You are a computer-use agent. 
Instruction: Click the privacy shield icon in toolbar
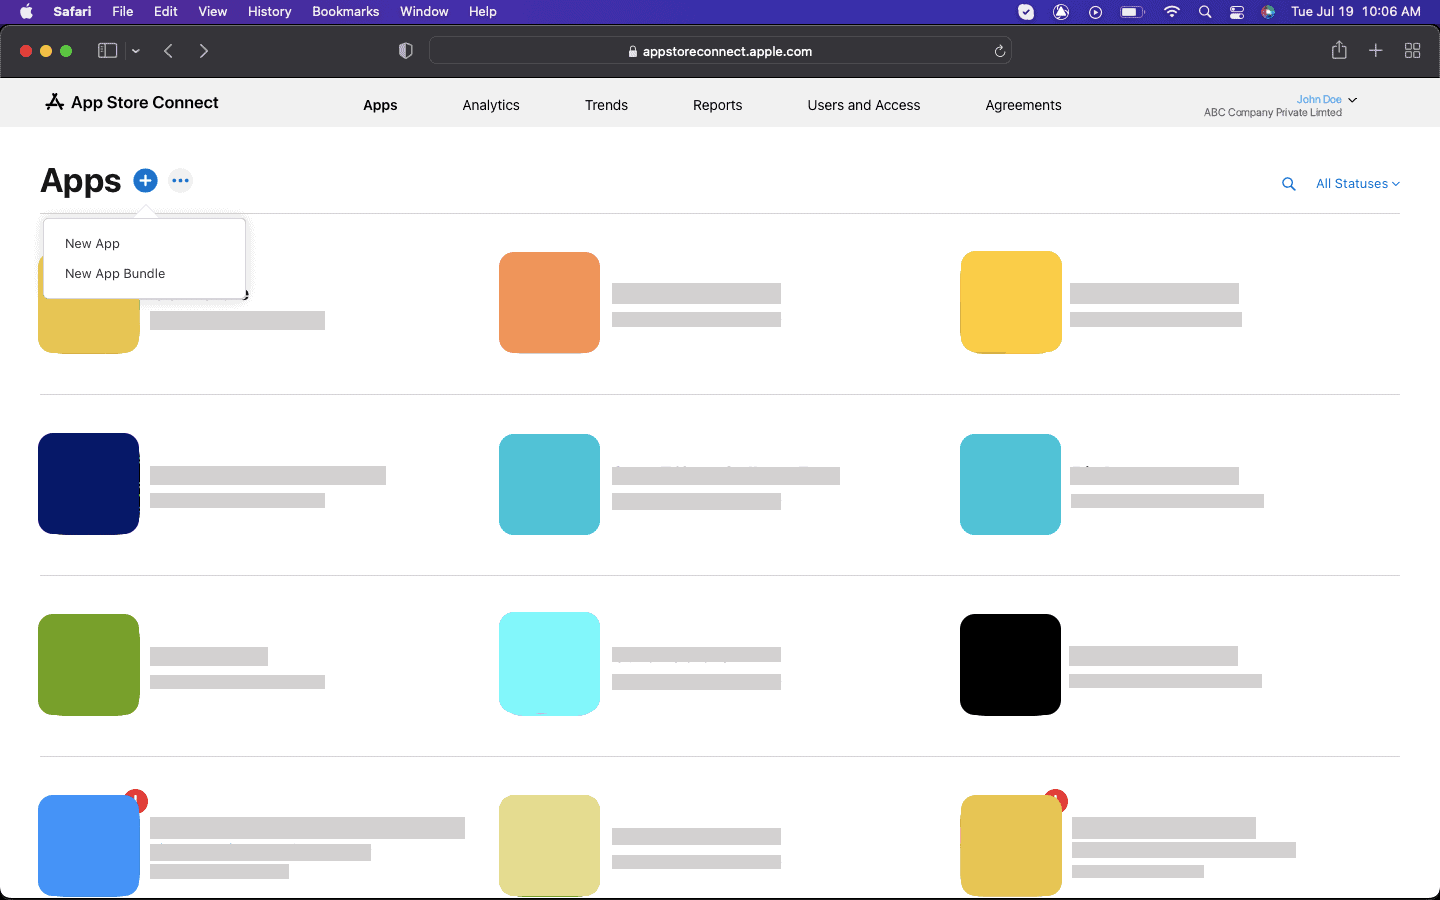[405, 51]
